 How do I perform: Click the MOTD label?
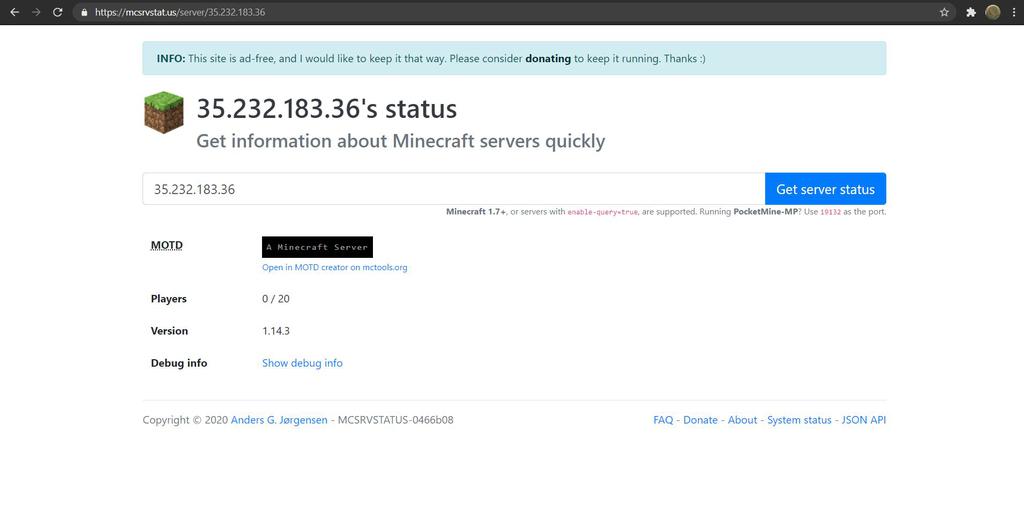pos(167,246)
